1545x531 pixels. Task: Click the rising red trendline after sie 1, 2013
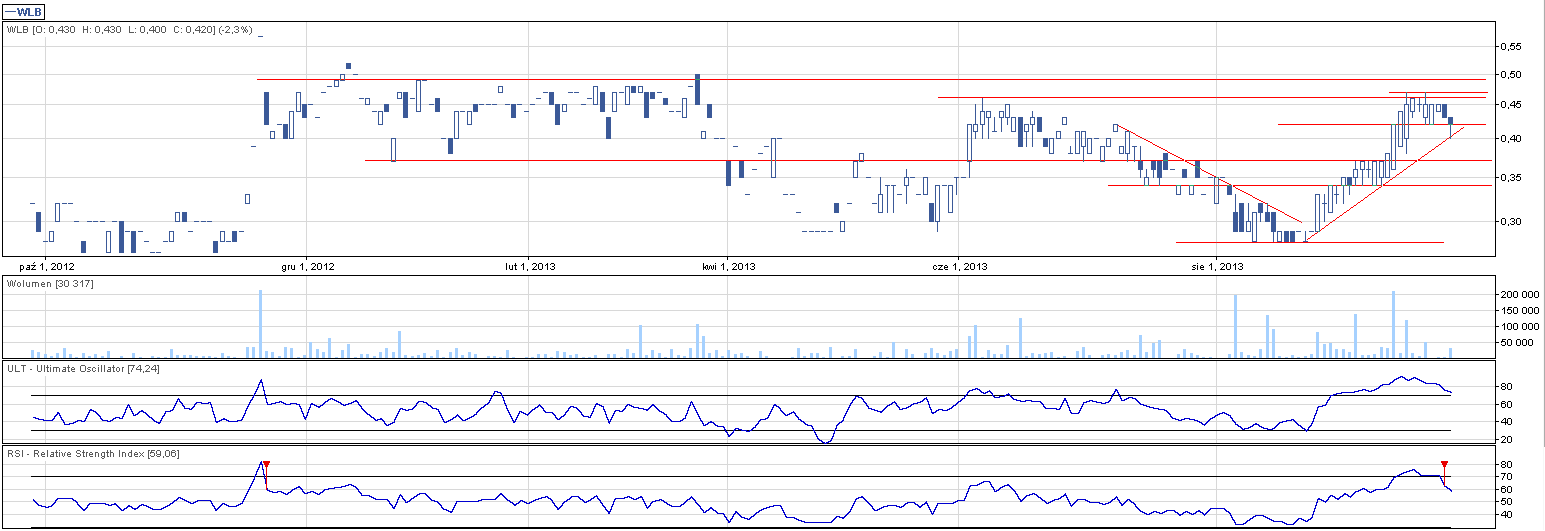pos(1384,184)
